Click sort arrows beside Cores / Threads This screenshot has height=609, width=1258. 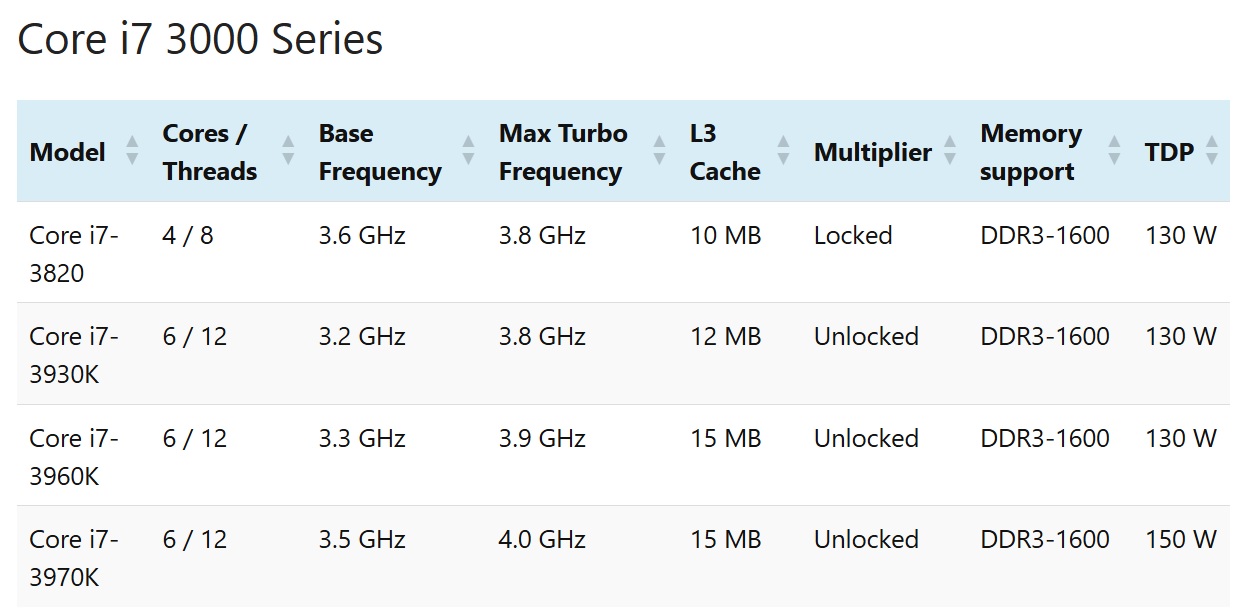(x=288, y=152)
